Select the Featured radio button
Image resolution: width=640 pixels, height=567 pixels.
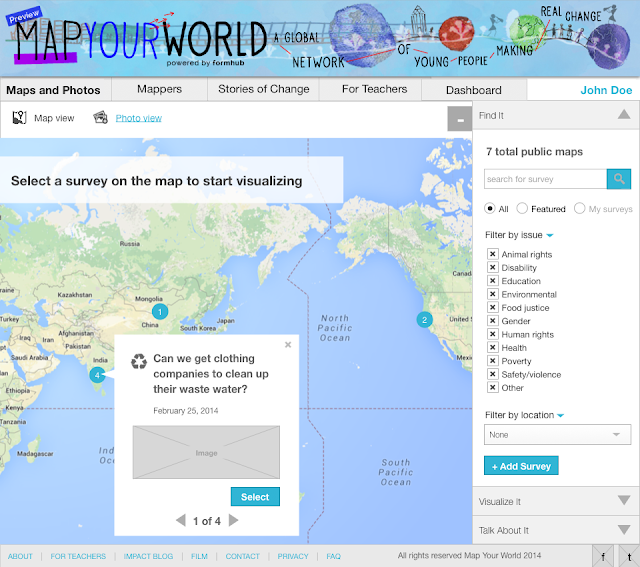pos(522,209)
